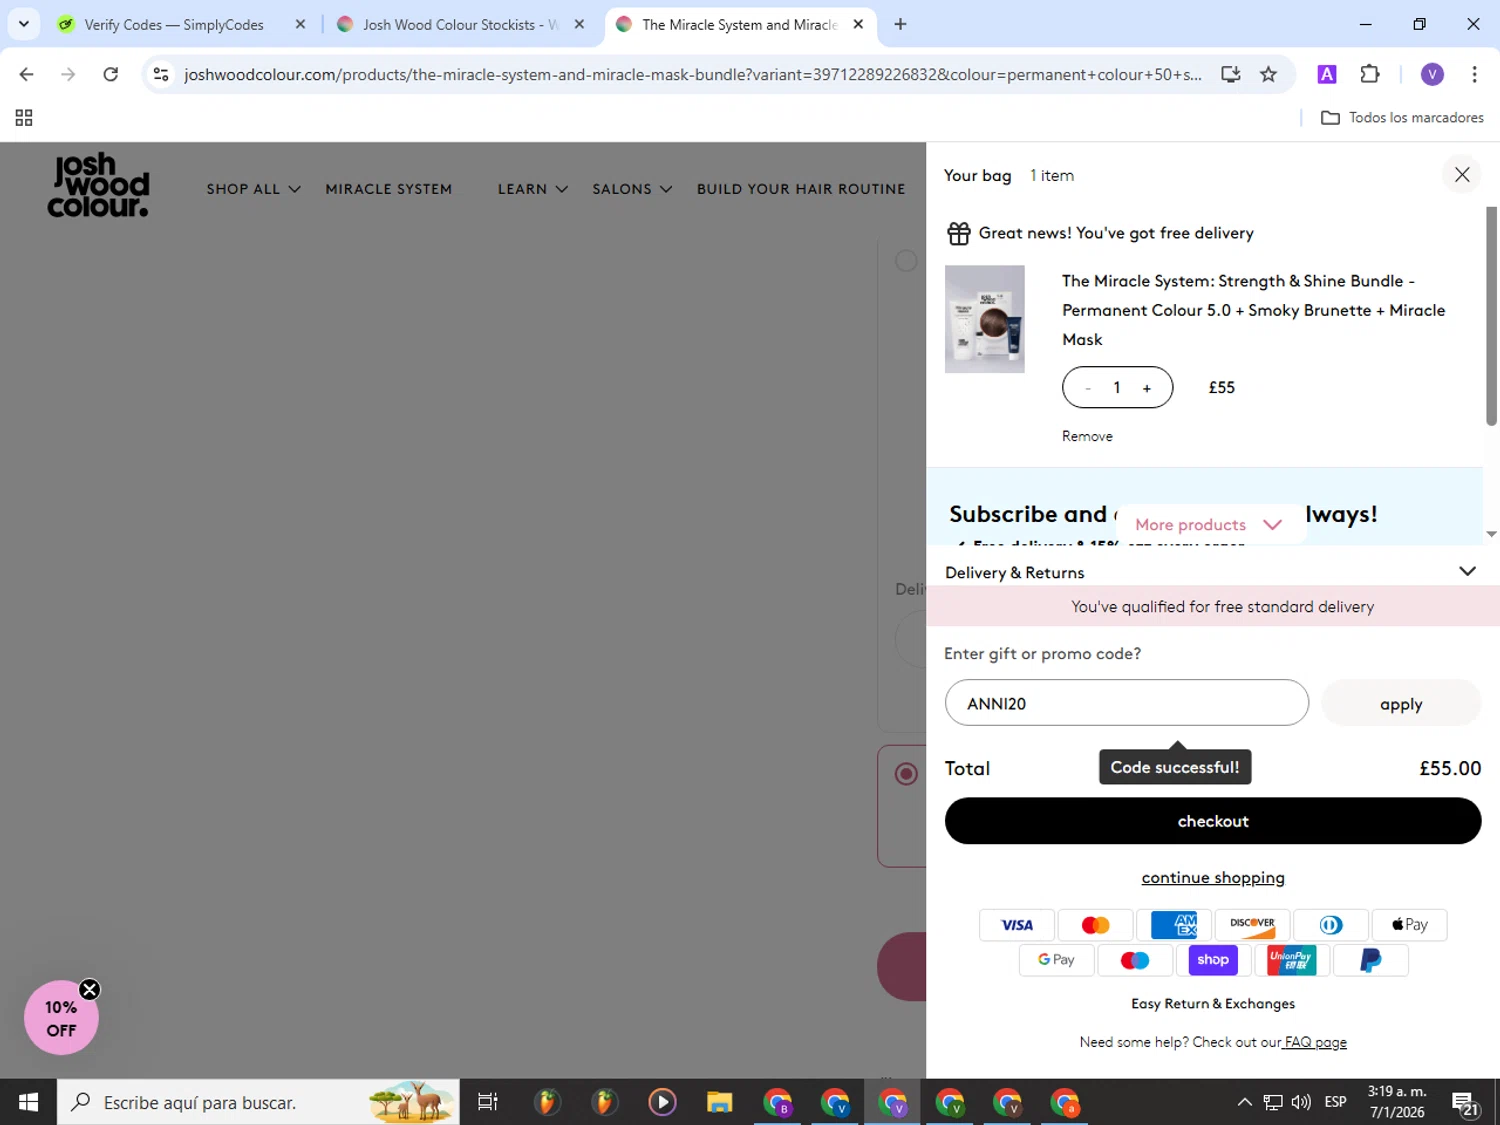
Task: Open the FAQ page link
Action: coord(1315,1042)
